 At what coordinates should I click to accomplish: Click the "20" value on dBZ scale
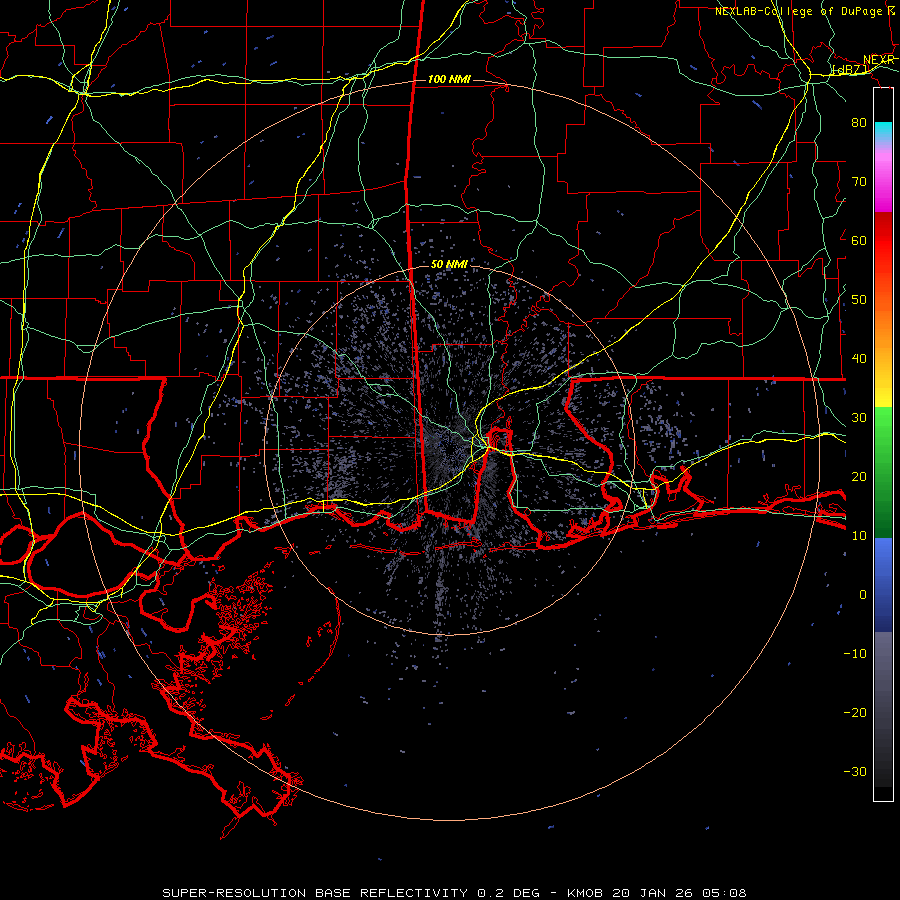(x=859, y=476)
